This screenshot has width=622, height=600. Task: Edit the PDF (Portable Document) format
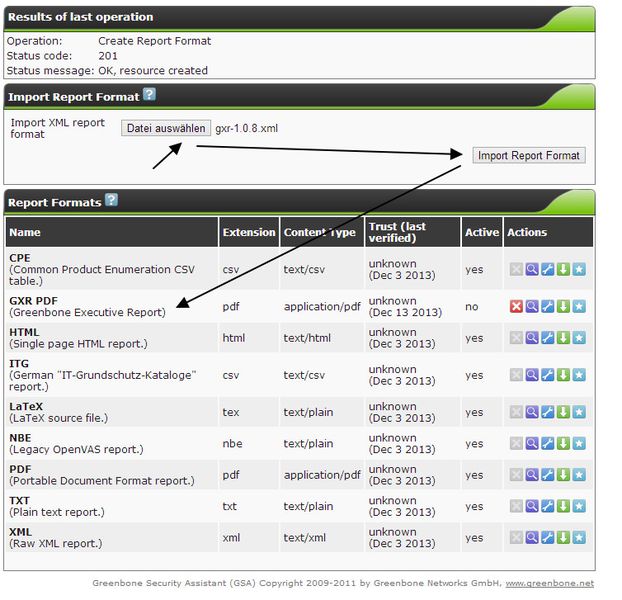[547, 475]
